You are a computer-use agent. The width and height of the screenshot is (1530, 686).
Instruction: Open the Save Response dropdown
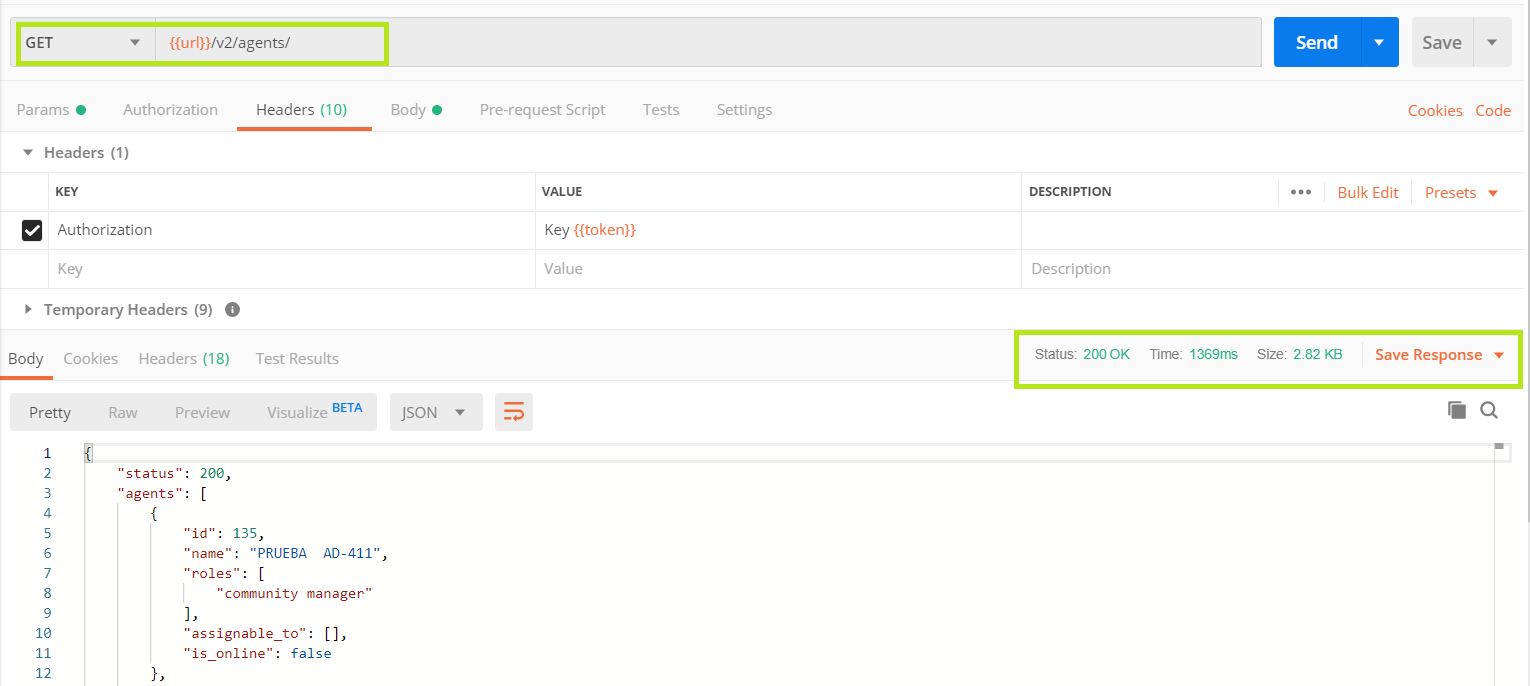click(x=1439, y=355)
